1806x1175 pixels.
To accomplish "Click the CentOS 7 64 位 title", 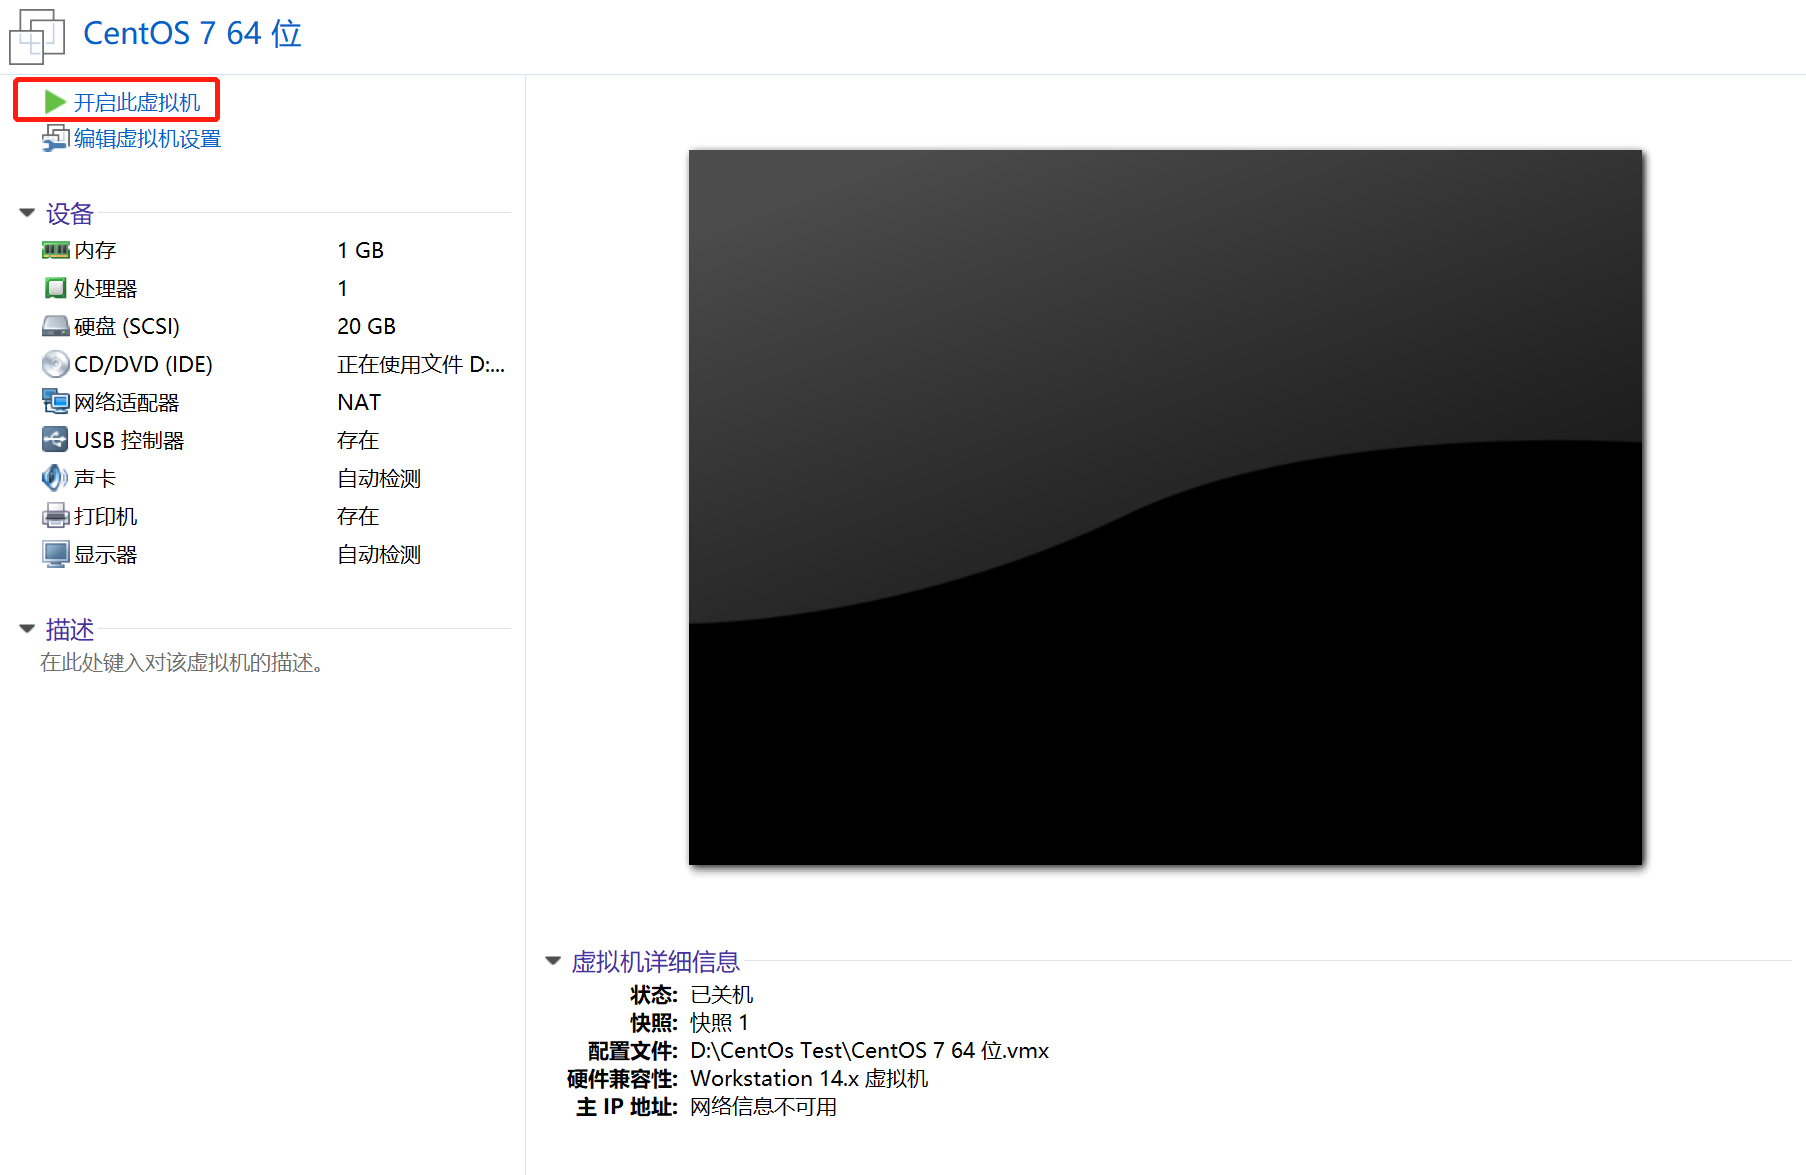I will pyautogui.click(x=192, y=33).
